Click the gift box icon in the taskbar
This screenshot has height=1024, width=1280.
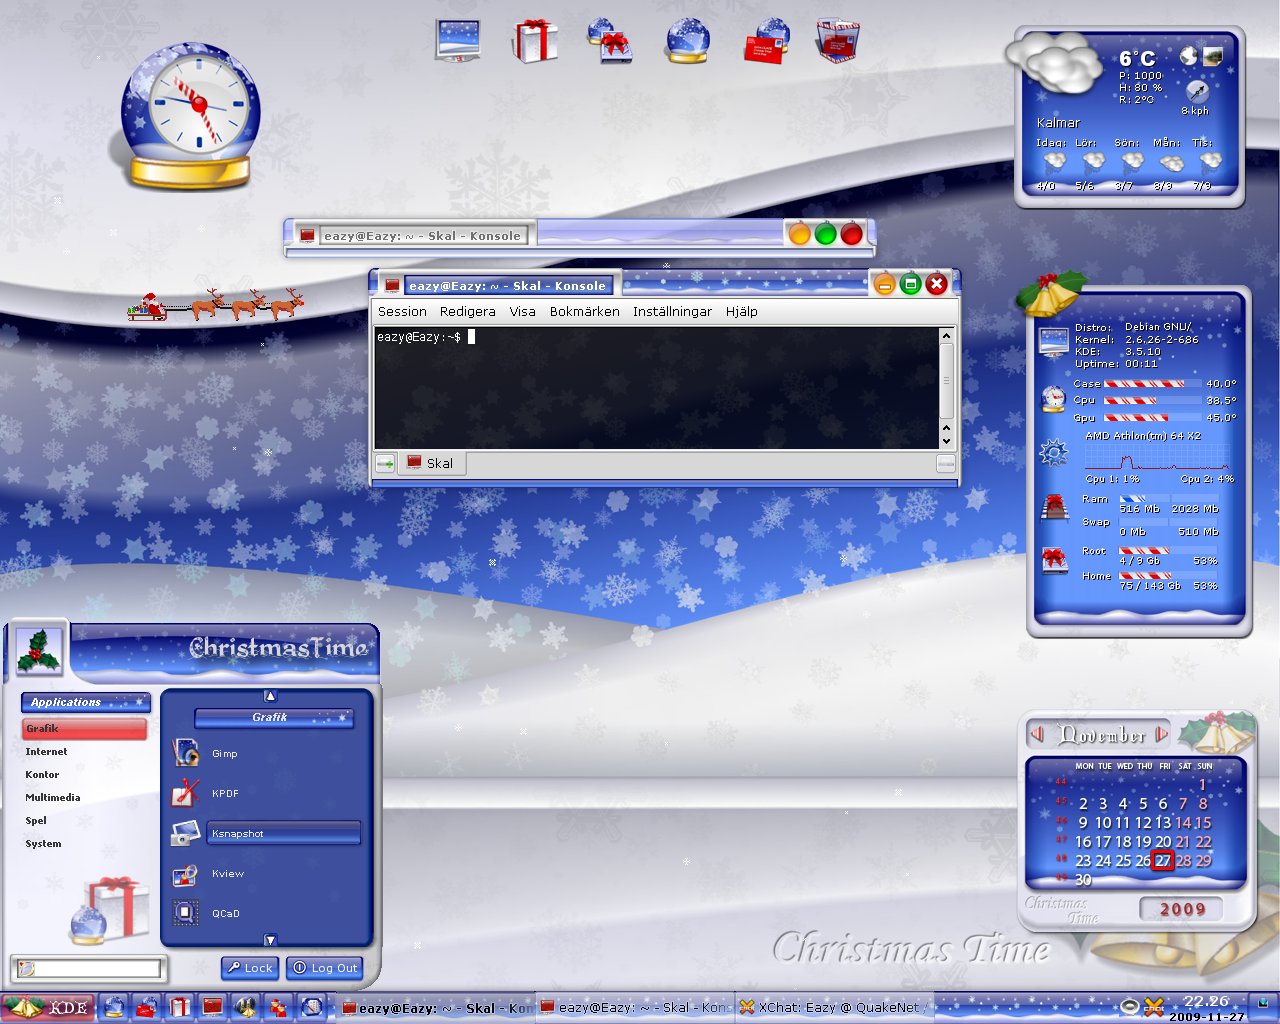click(x=179, y=1007)
